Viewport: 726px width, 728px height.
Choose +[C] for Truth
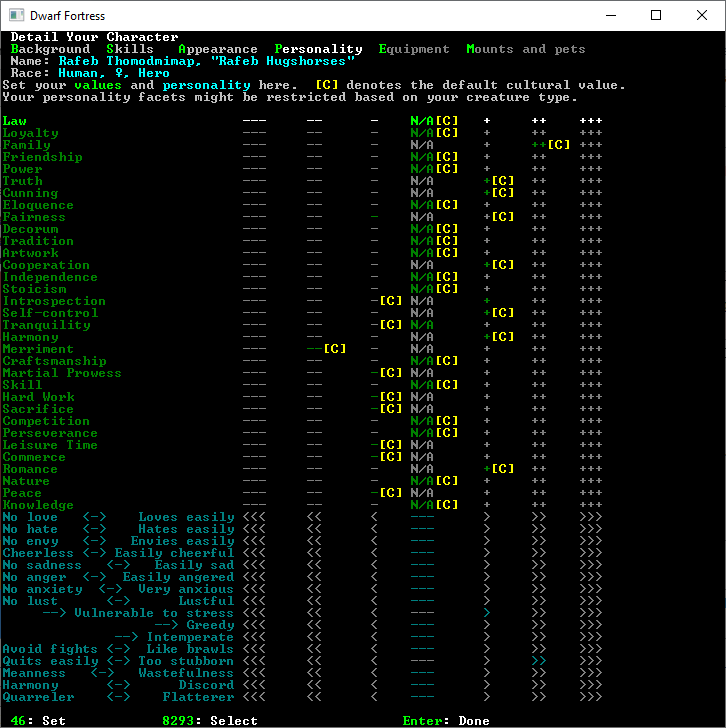tap(499, 181)
